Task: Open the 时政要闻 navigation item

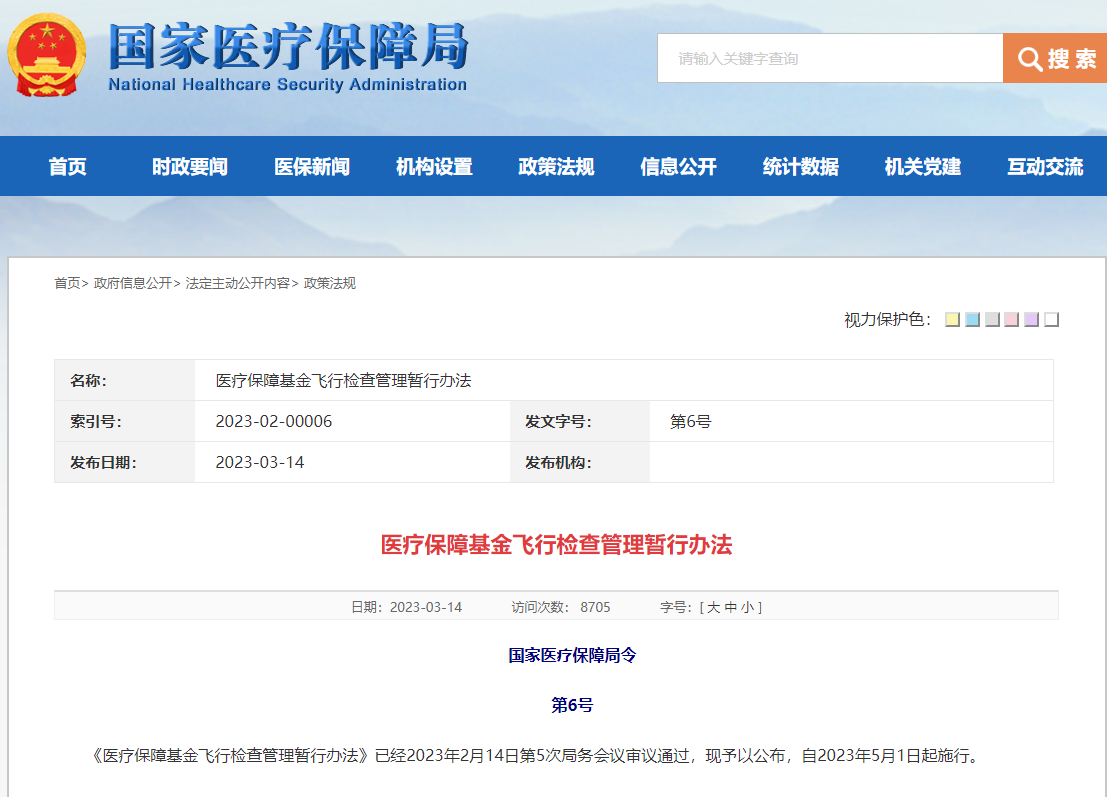Action: pyautogui.click(x=190, y=167)
